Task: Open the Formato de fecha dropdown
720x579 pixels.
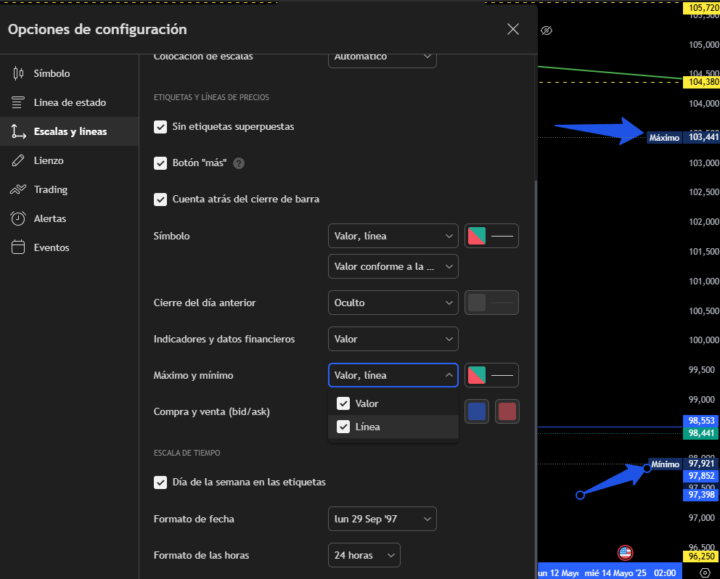Action: (x=382, y=519)
